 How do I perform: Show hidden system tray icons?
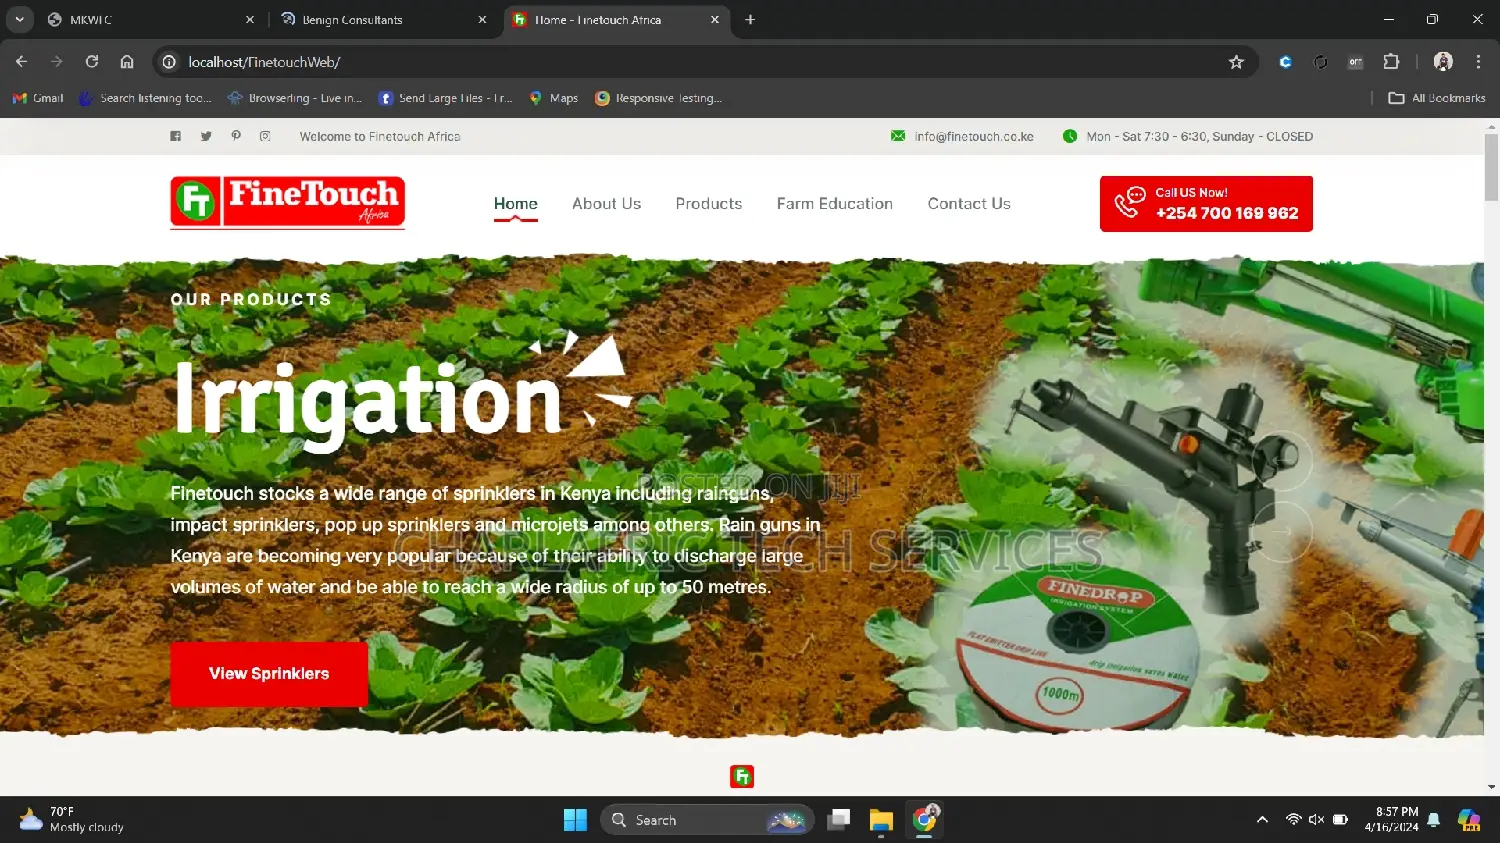tap(1262, 820)
